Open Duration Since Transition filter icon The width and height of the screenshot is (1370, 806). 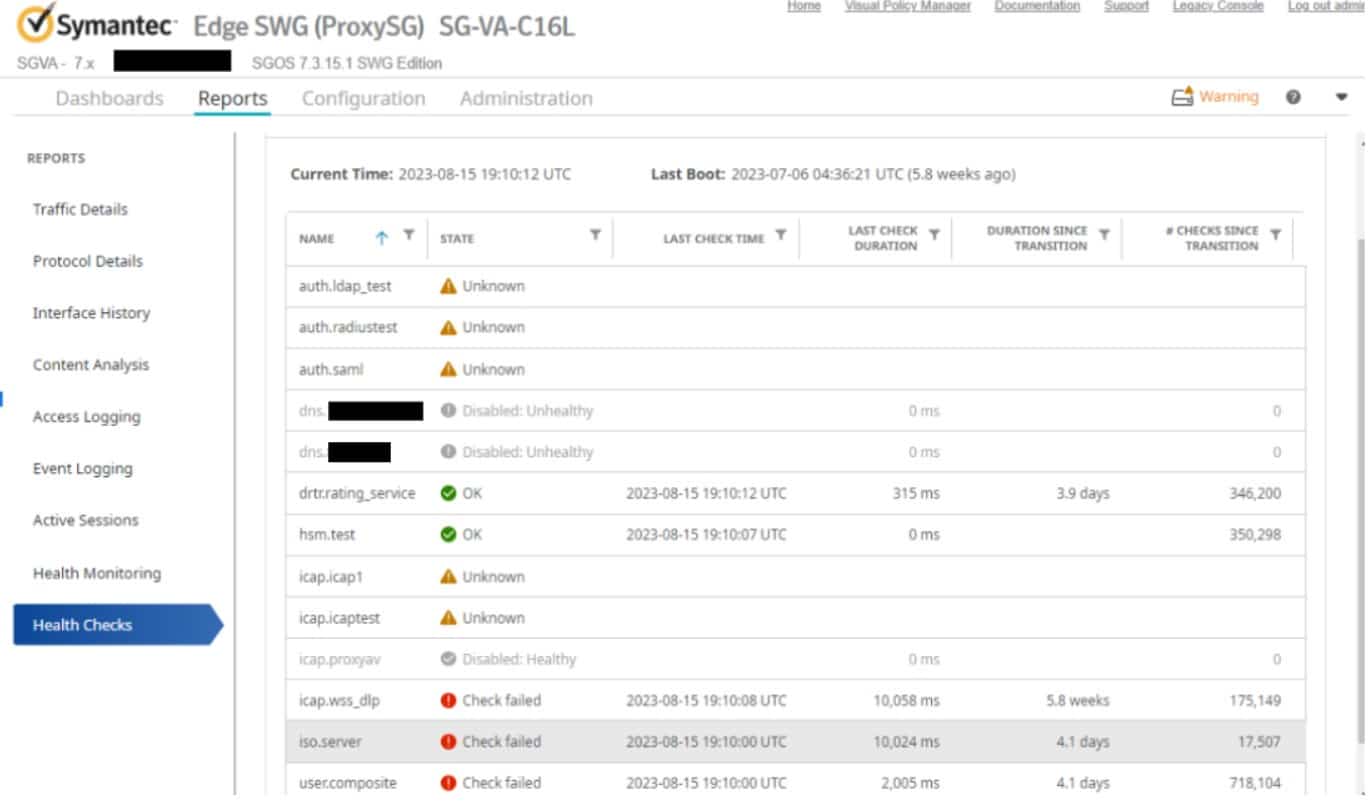[1104, 235]
